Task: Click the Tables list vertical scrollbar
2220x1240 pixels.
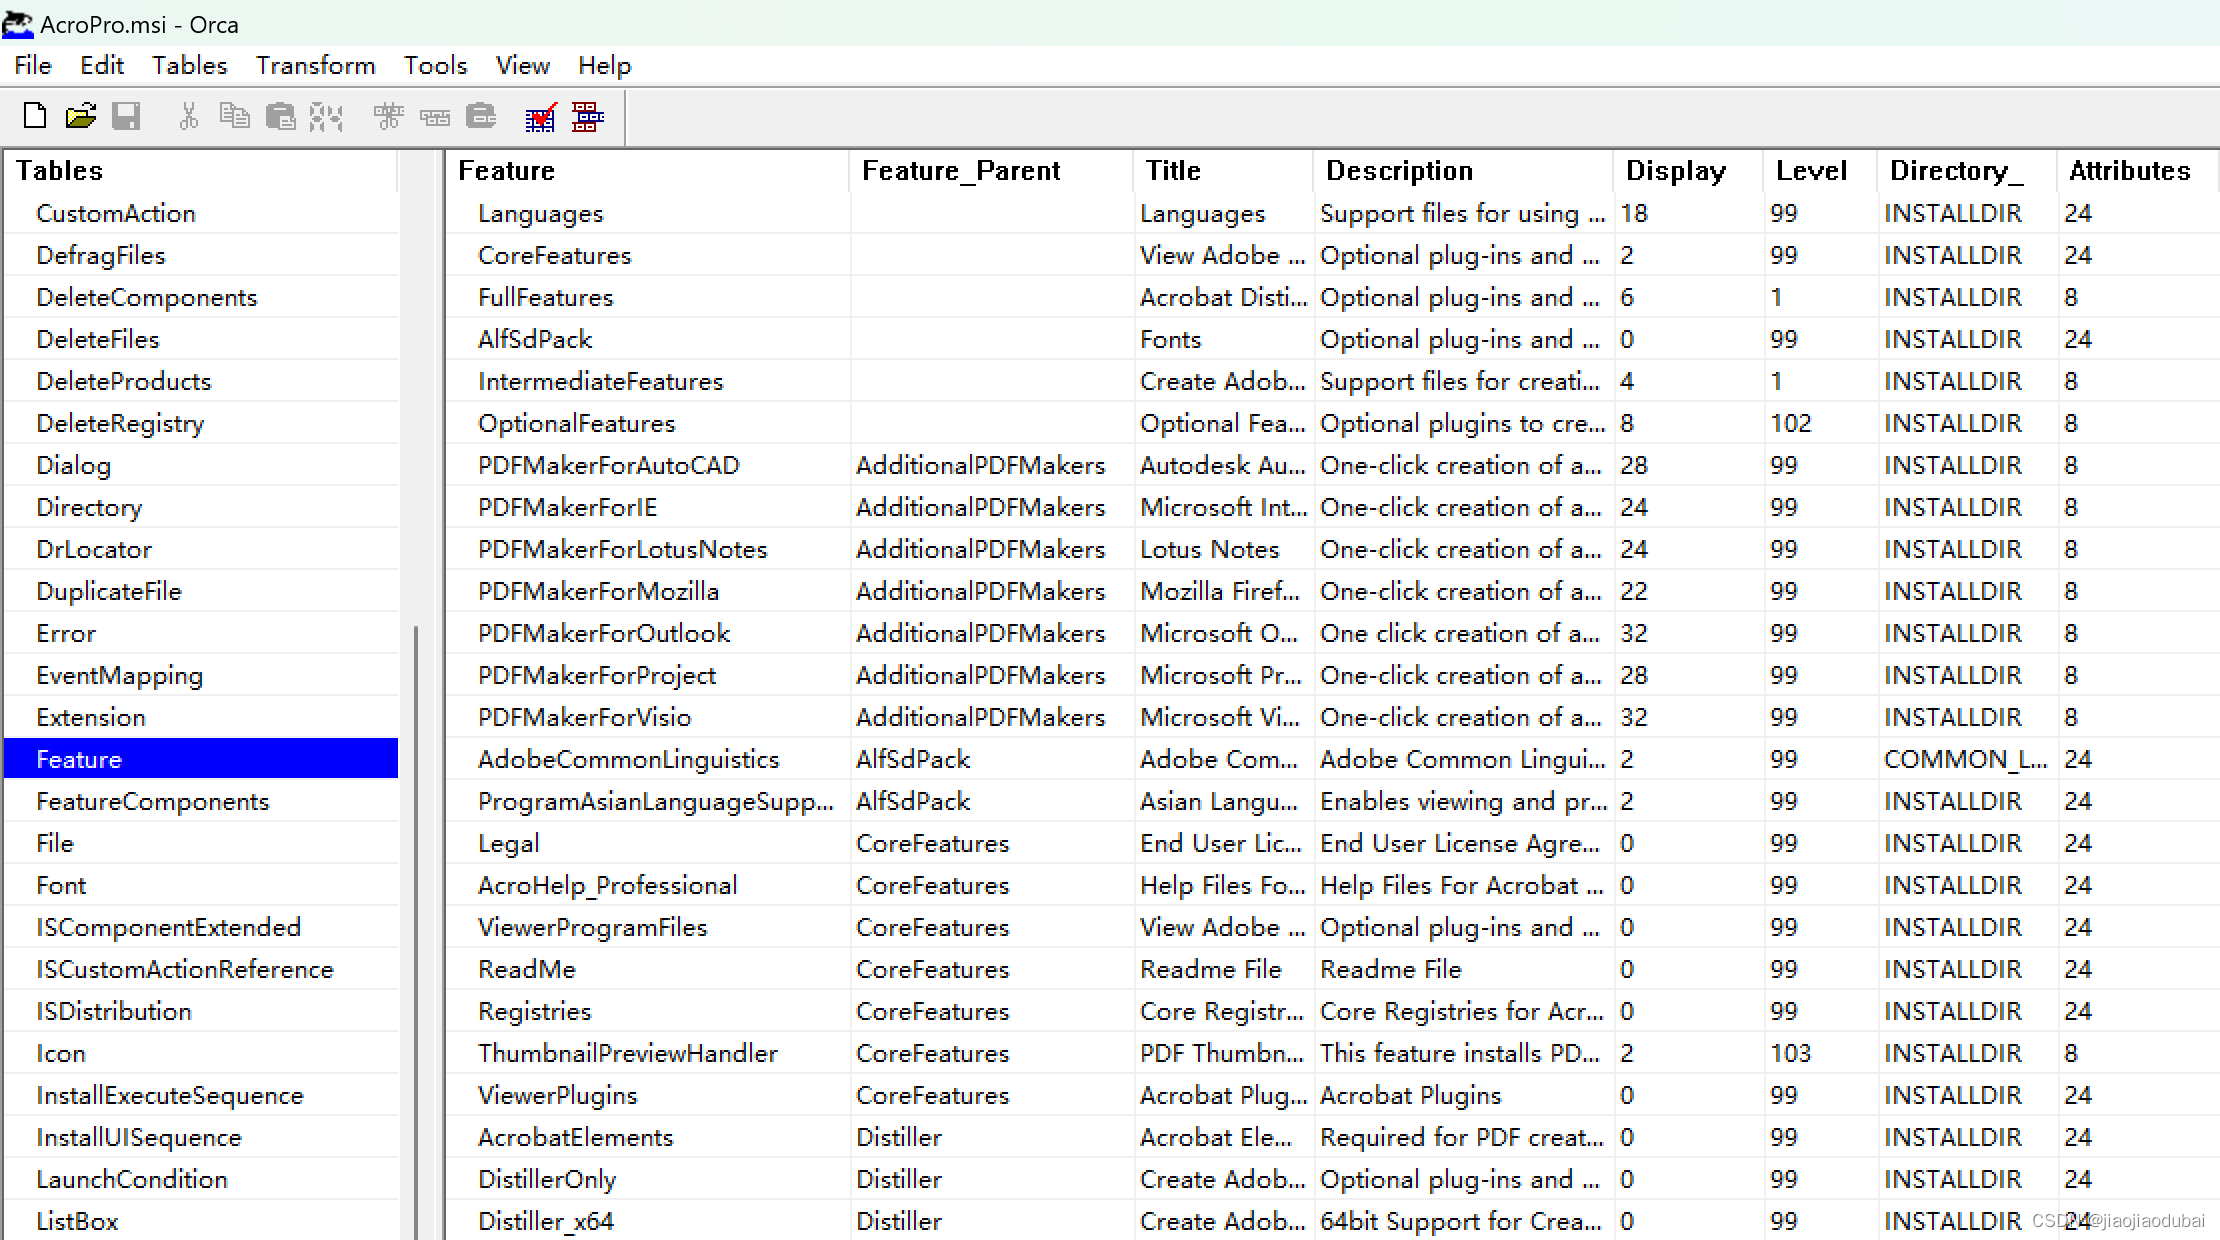Action: tap(415, 900)
